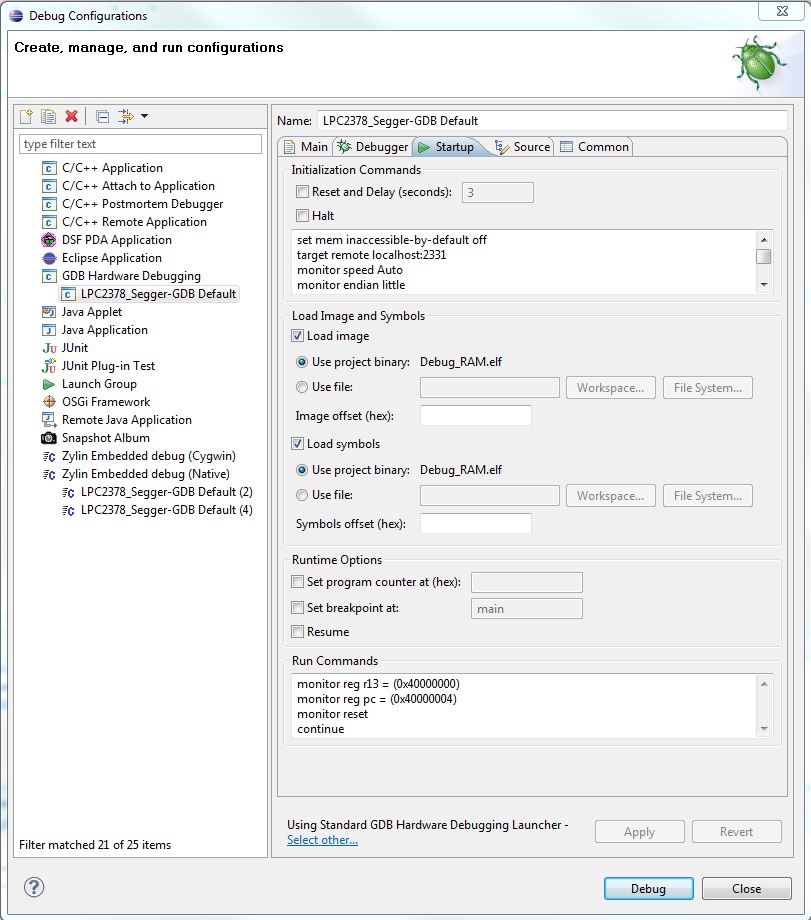Screen dimensions: 811x920
Task: Collapse all configurations icon
Action: click(103, 116)
